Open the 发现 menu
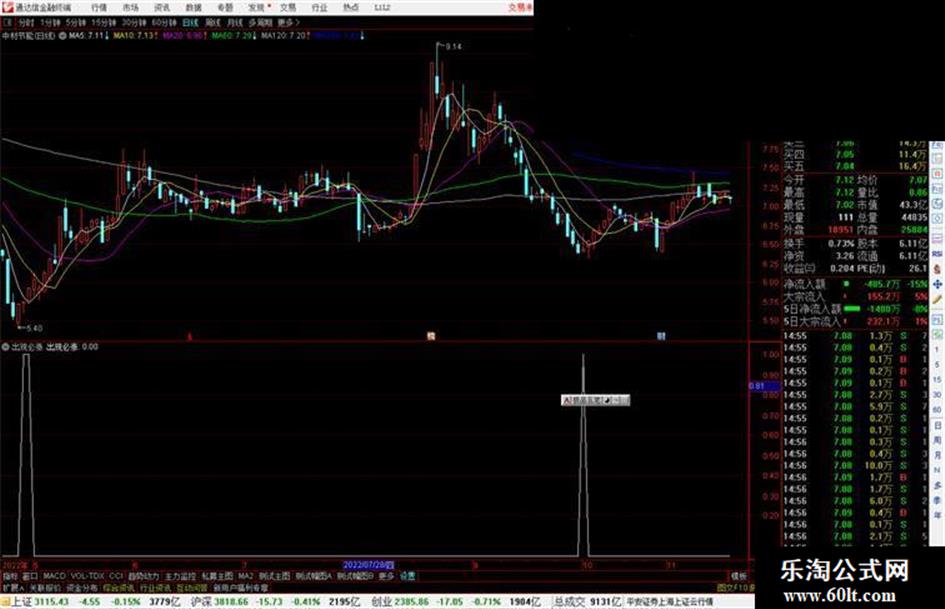The height and width of the screenshot is (609, 945). pos(257,8)
